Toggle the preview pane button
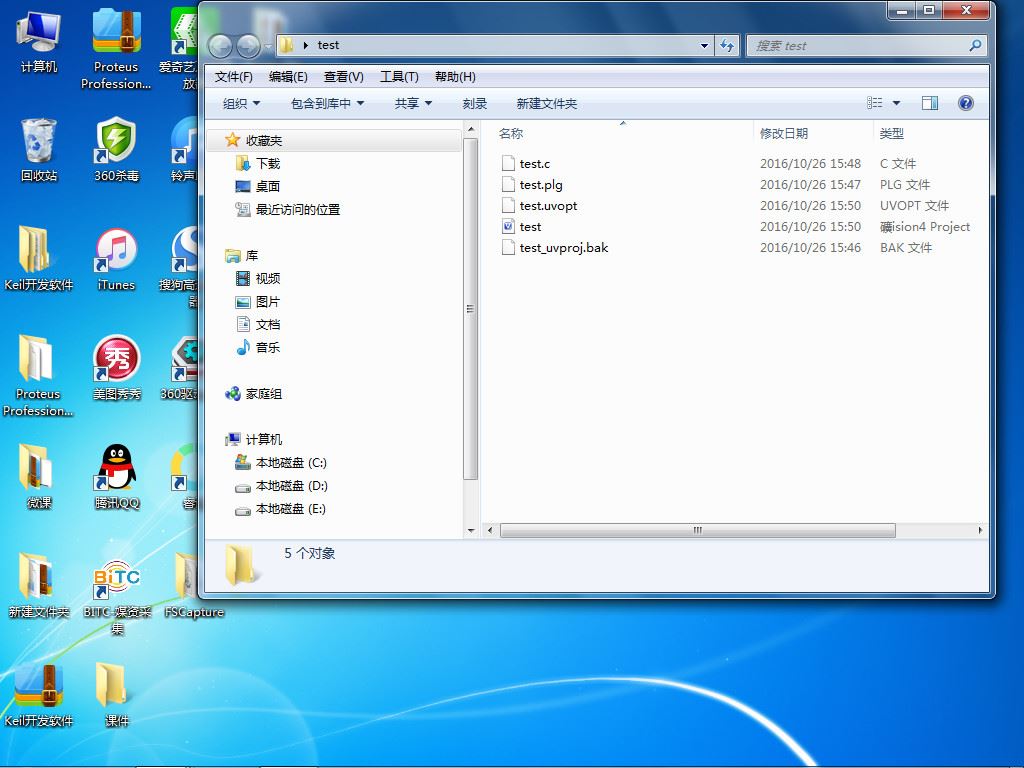The height and width of the screenshot is (768, 1024). coord(929,103)
